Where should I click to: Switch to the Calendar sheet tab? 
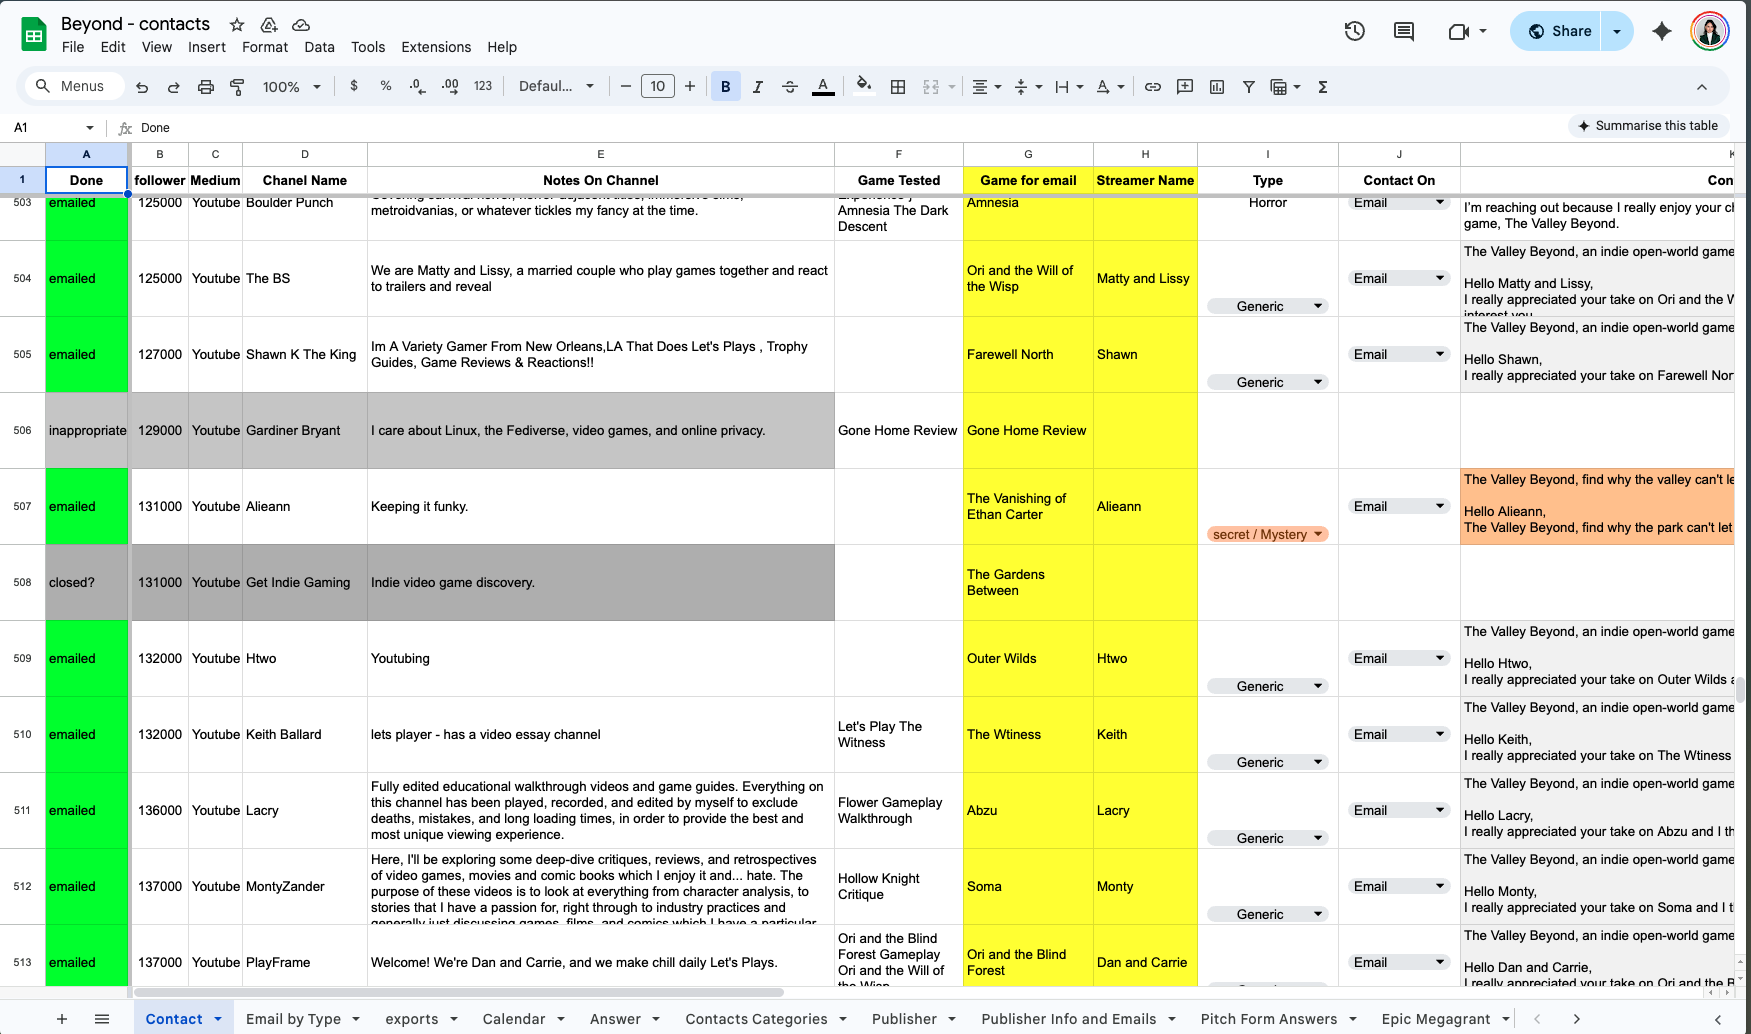514,1019
